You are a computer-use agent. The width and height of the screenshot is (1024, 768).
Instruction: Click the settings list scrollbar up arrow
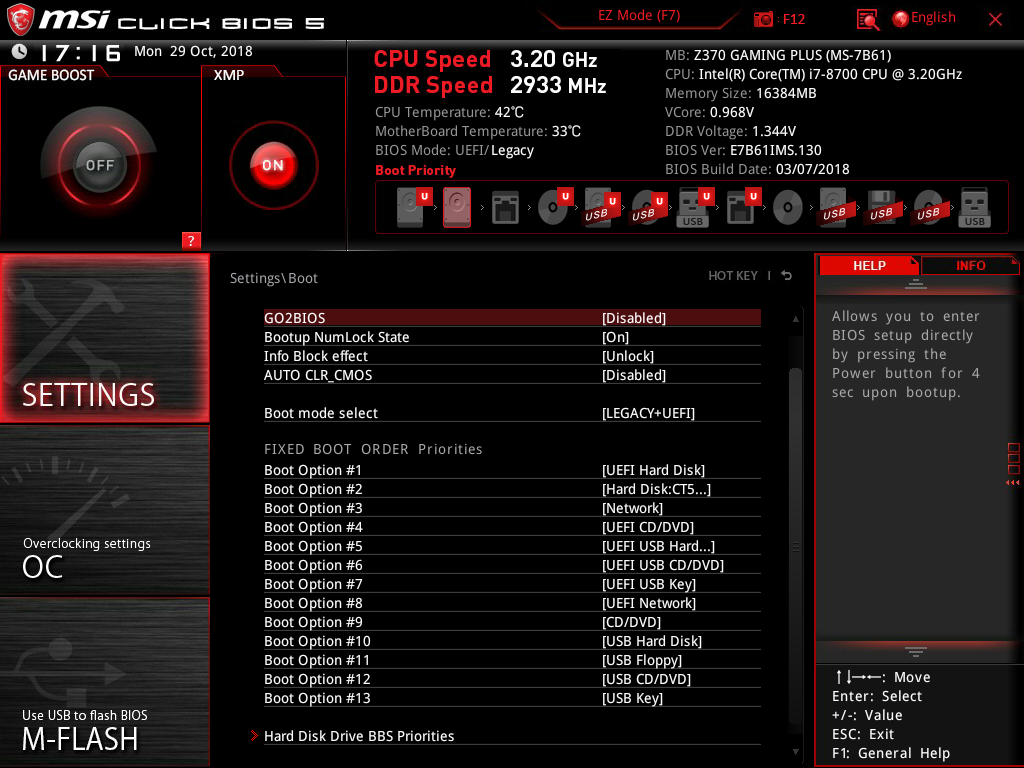(x=795, y=318)
